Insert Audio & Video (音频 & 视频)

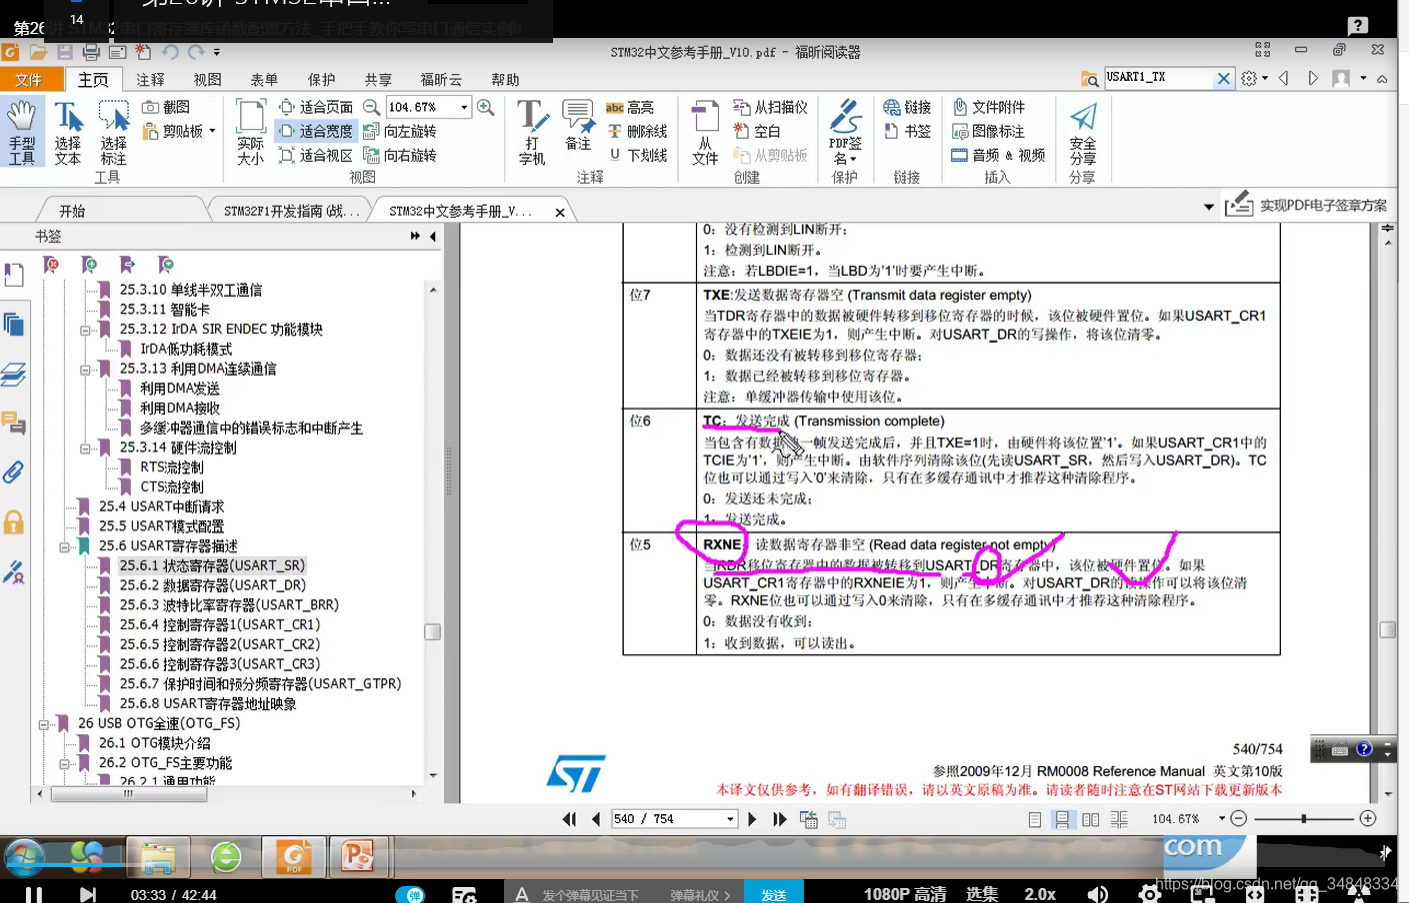coord(998,155)
